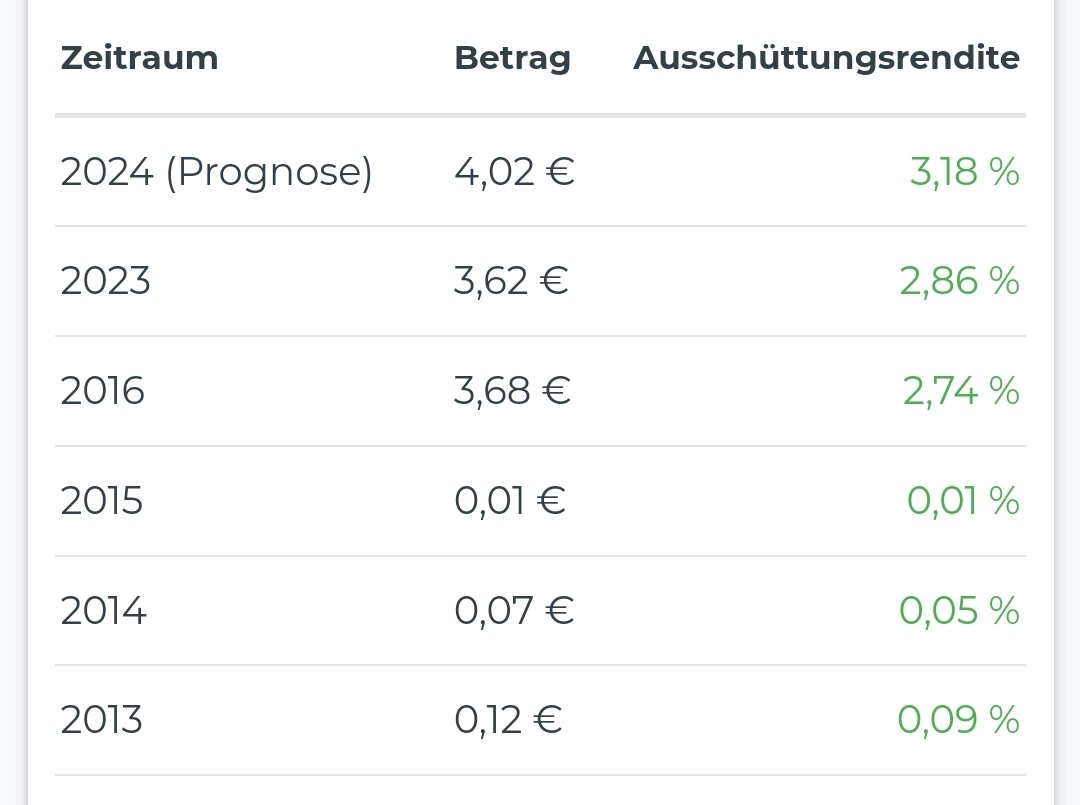The height and width of the screenshot is (805, 1080).
Task: Select the 2014 row label
Action: tap(103, 610)
